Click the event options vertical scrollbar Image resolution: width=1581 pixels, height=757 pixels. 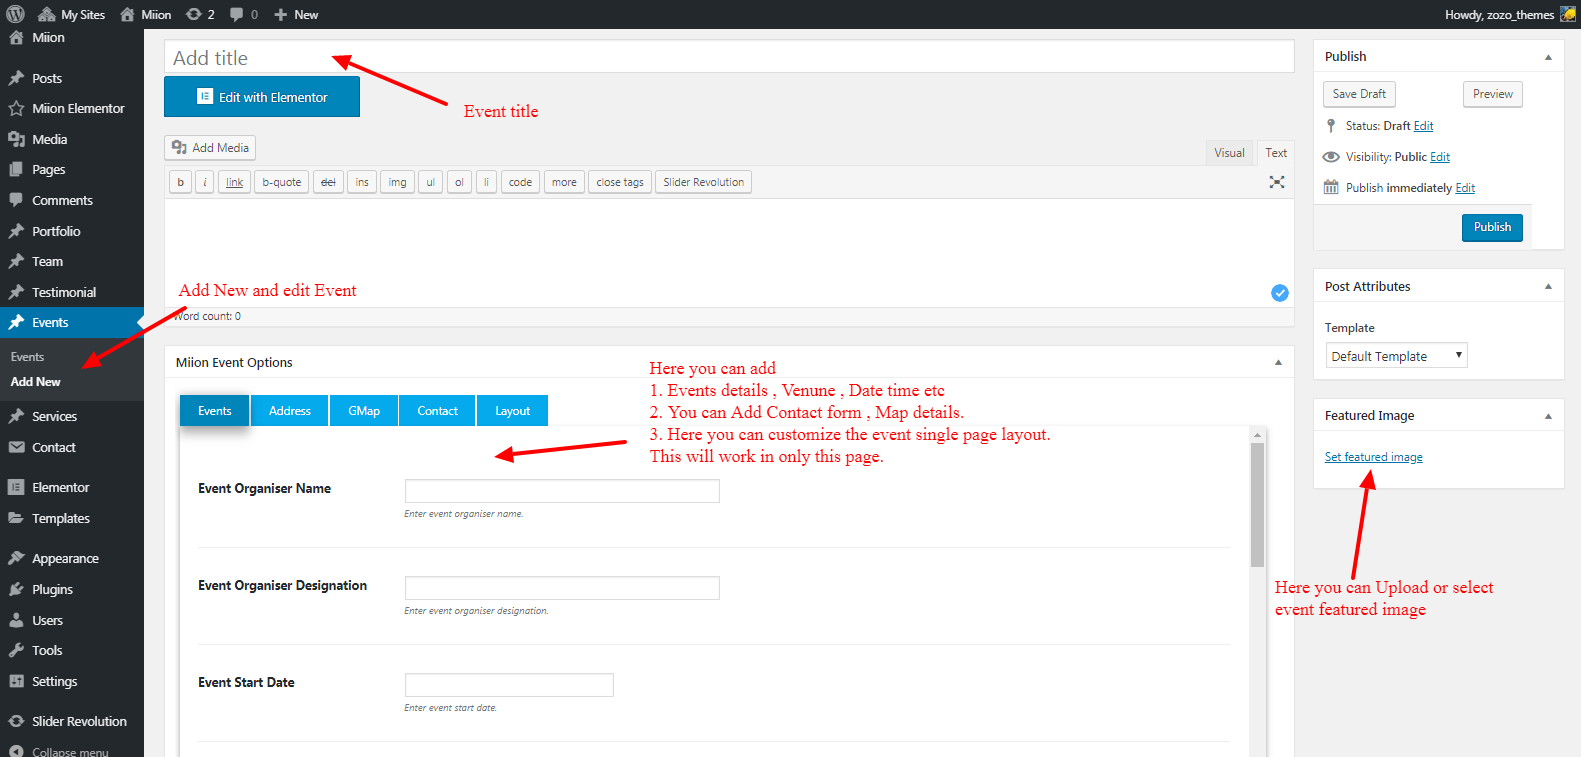click(1257, 505)
